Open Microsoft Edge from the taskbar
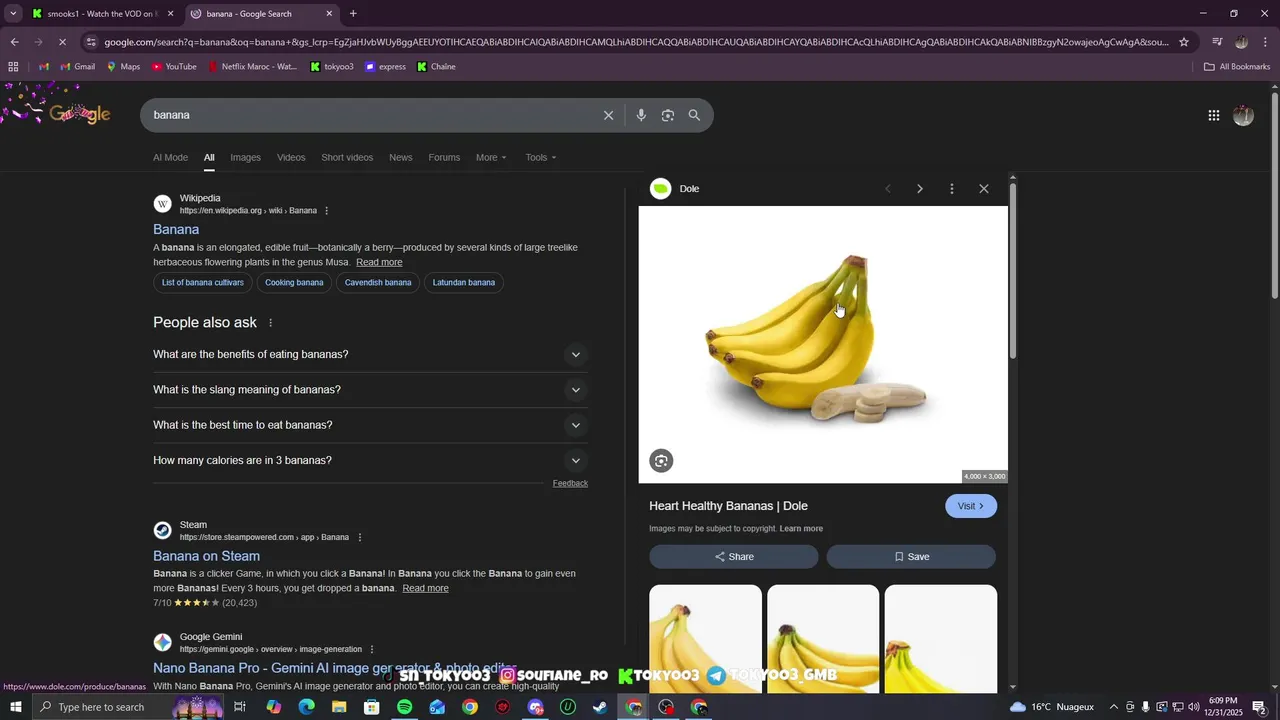1280x720 pixels. click(x=306, y=707)
